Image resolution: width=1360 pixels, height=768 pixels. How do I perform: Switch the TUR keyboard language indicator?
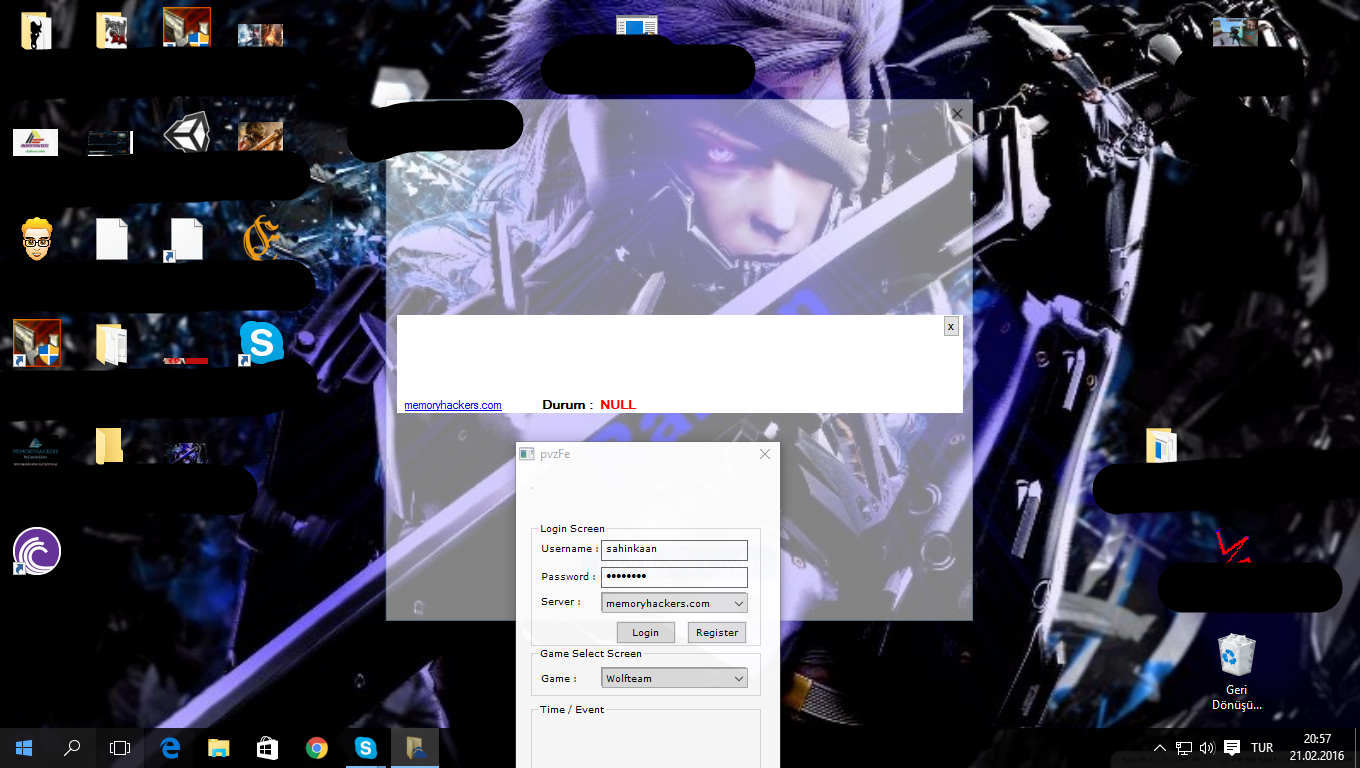[1262, 748]
